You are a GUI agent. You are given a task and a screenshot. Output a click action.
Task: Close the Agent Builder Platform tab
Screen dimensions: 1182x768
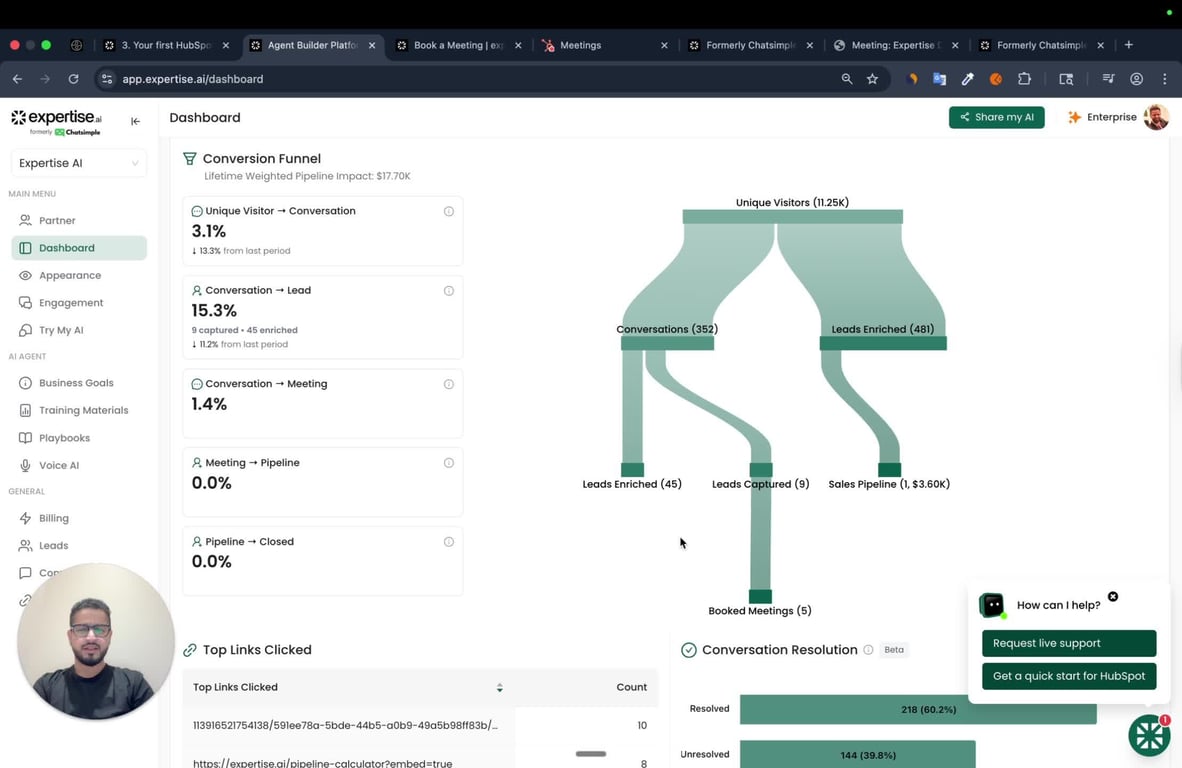pos(372,45)
